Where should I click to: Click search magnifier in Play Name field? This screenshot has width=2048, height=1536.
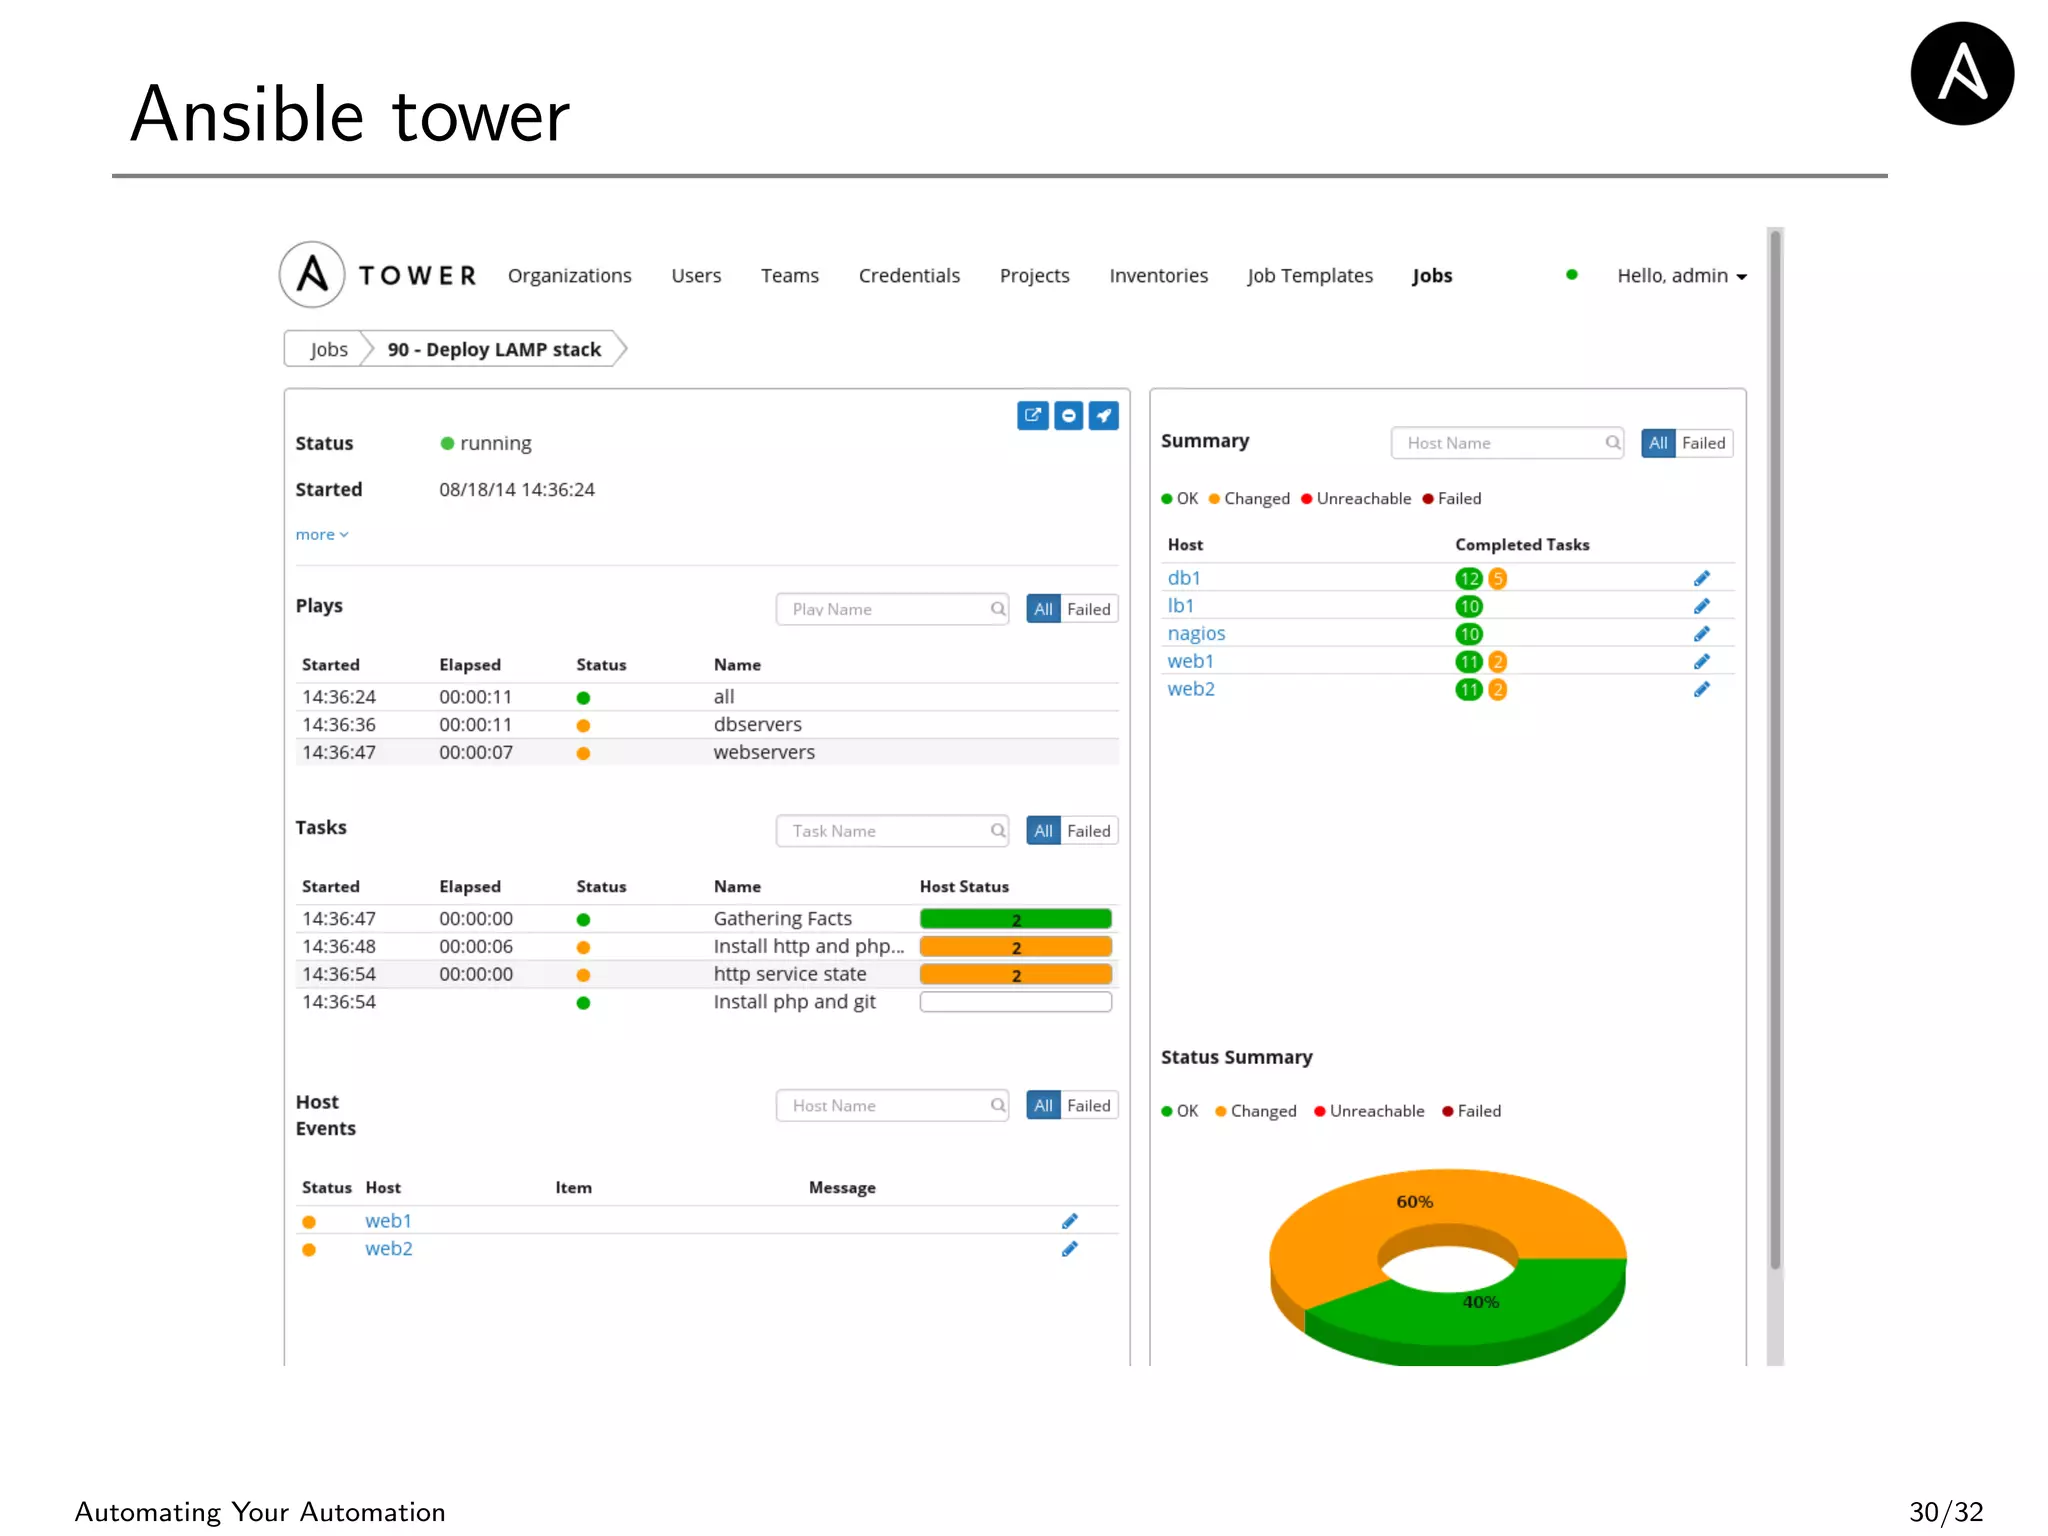(997, 609)
